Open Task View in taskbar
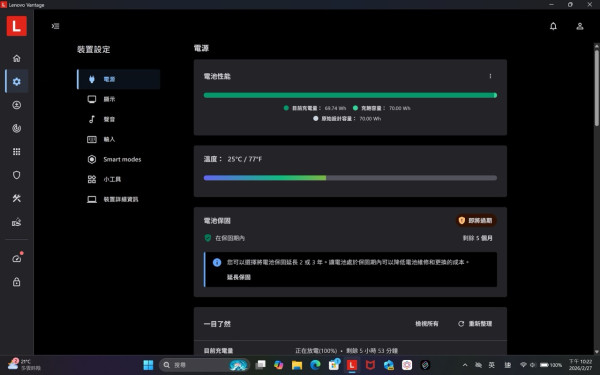 pos(260,365)
